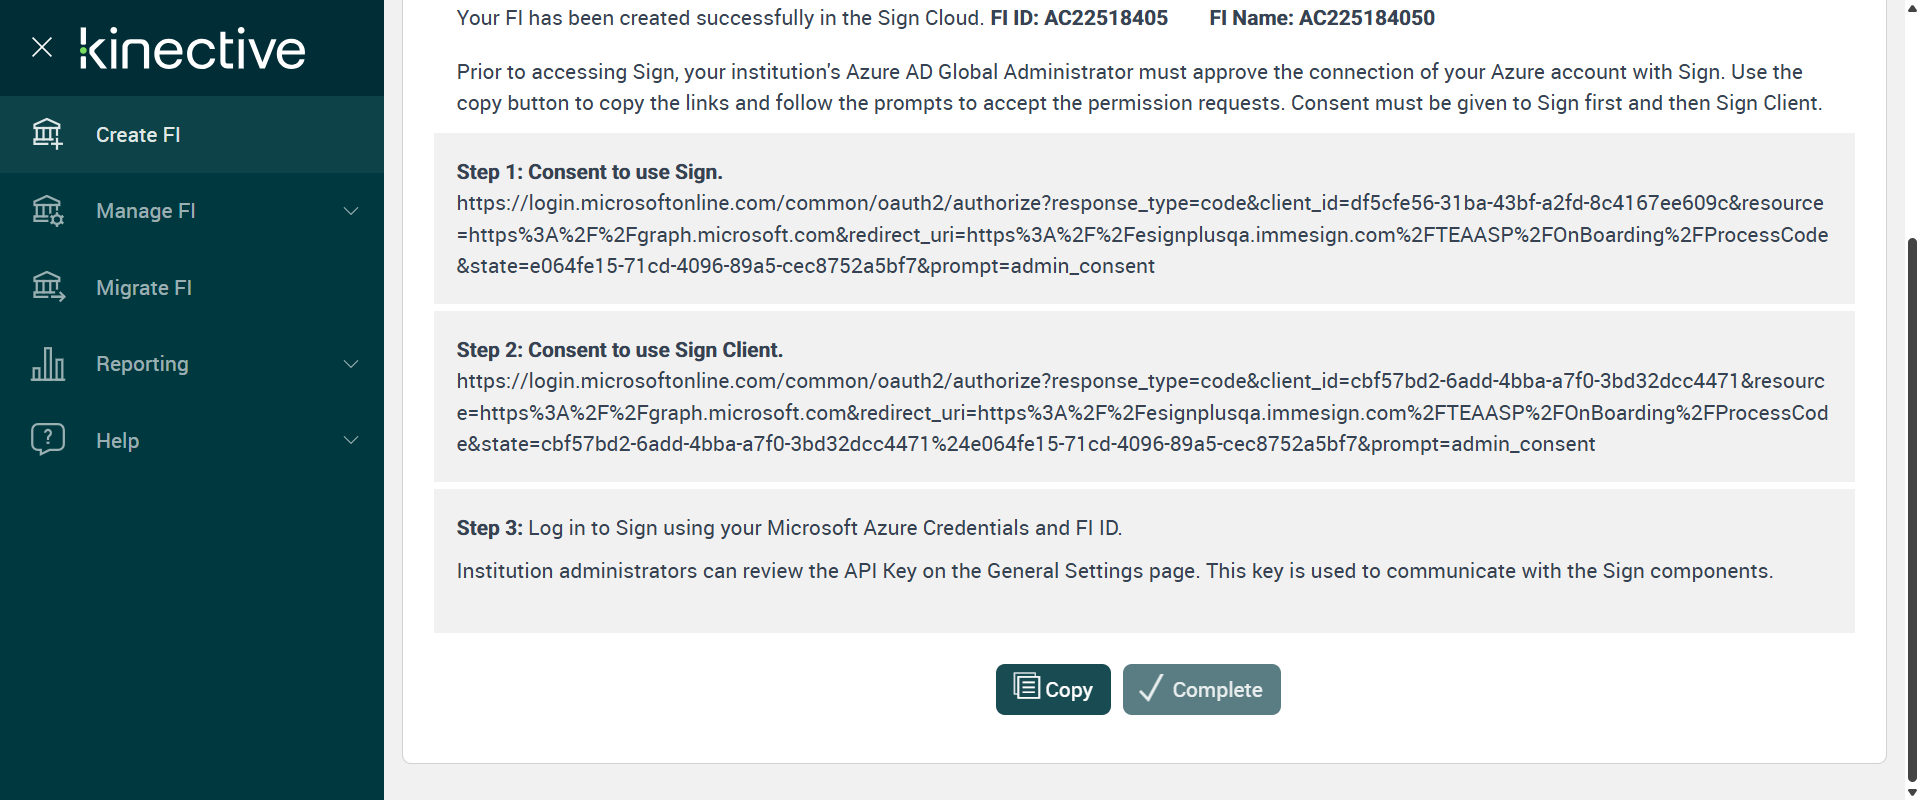1920x800 pixels.
Task: Expand the Help menu chevron
Action: pyautogui.click(x=351, y=440)
